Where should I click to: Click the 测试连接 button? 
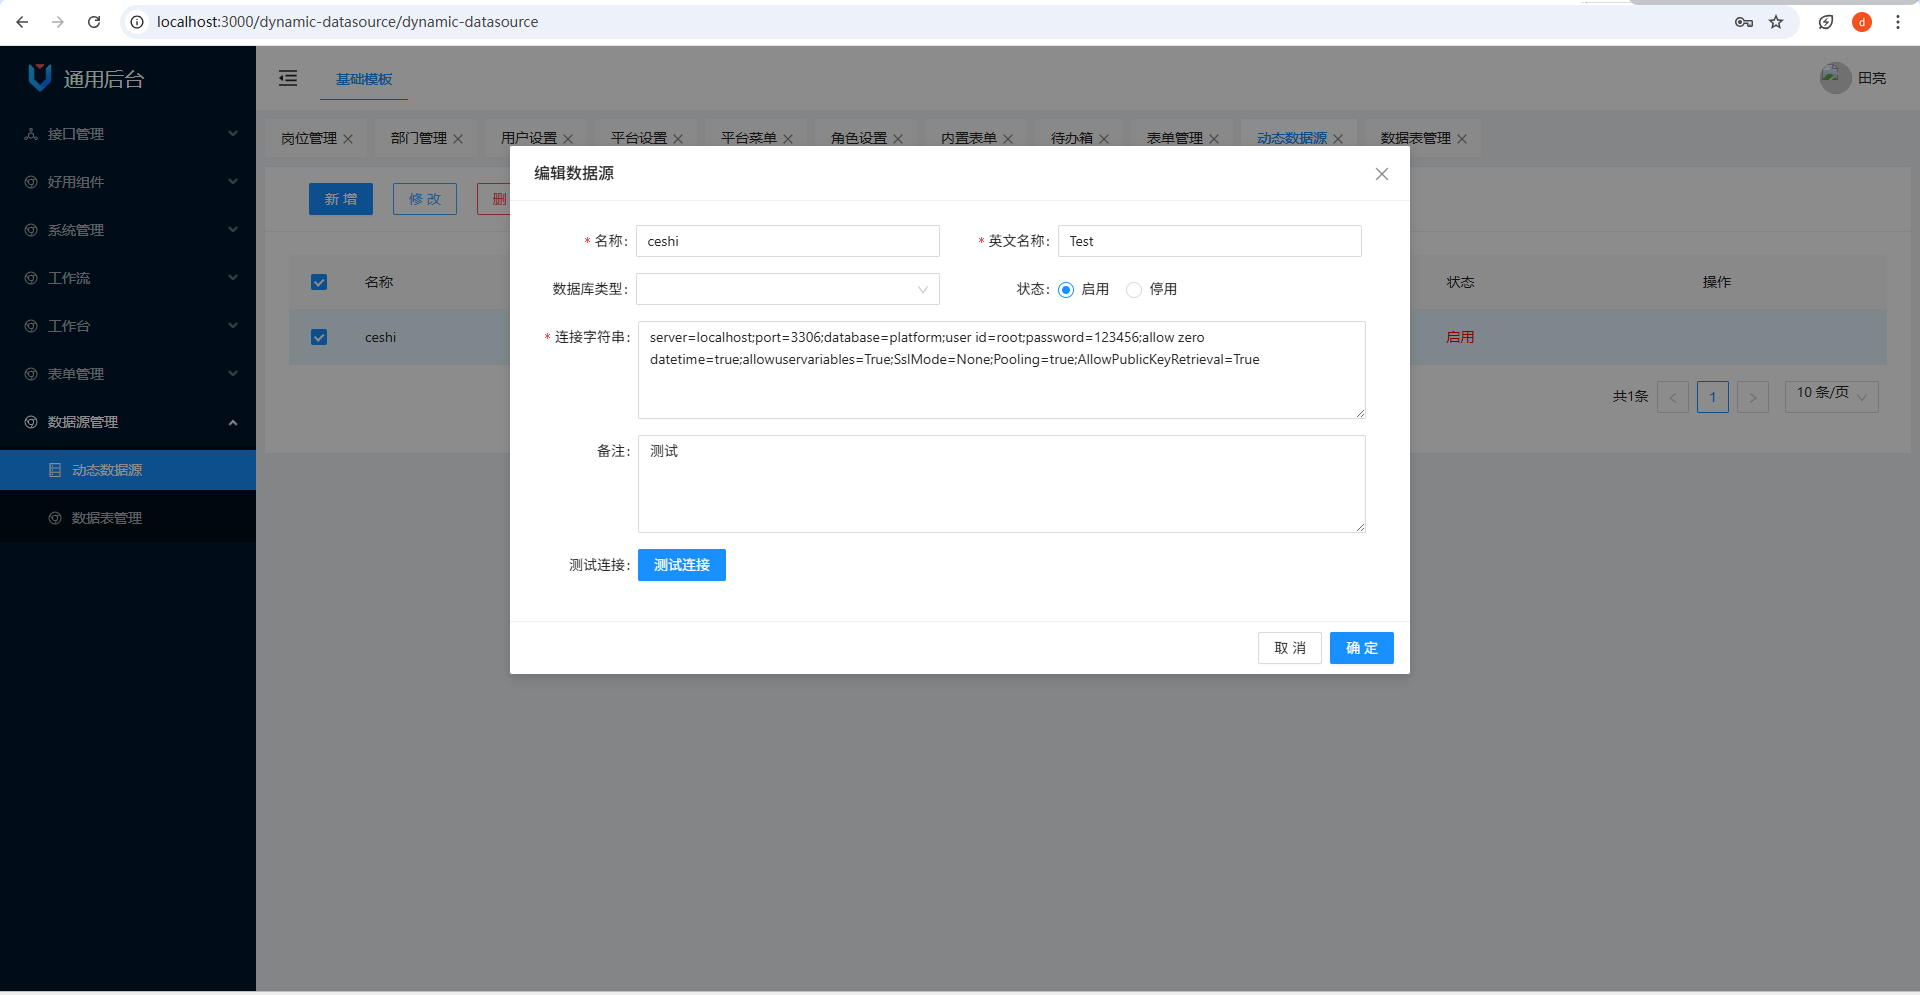point(681,565)
